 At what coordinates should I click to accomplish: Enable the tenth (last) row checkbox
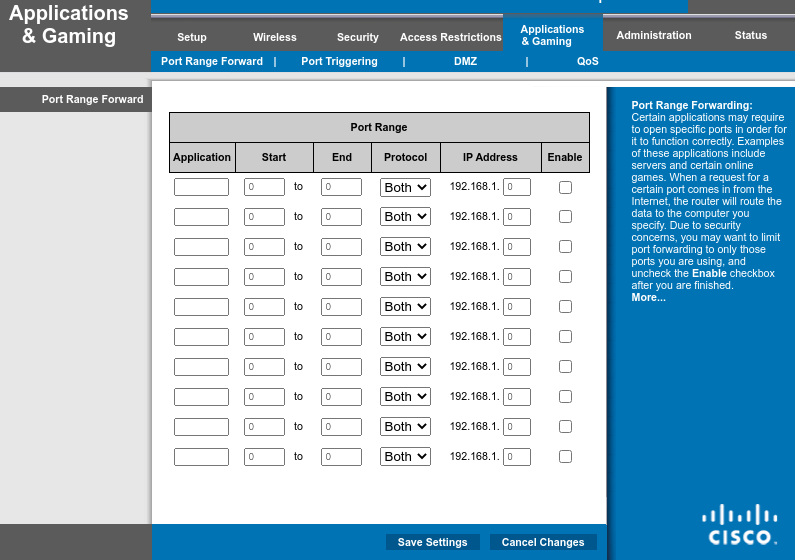pos(565,457)
